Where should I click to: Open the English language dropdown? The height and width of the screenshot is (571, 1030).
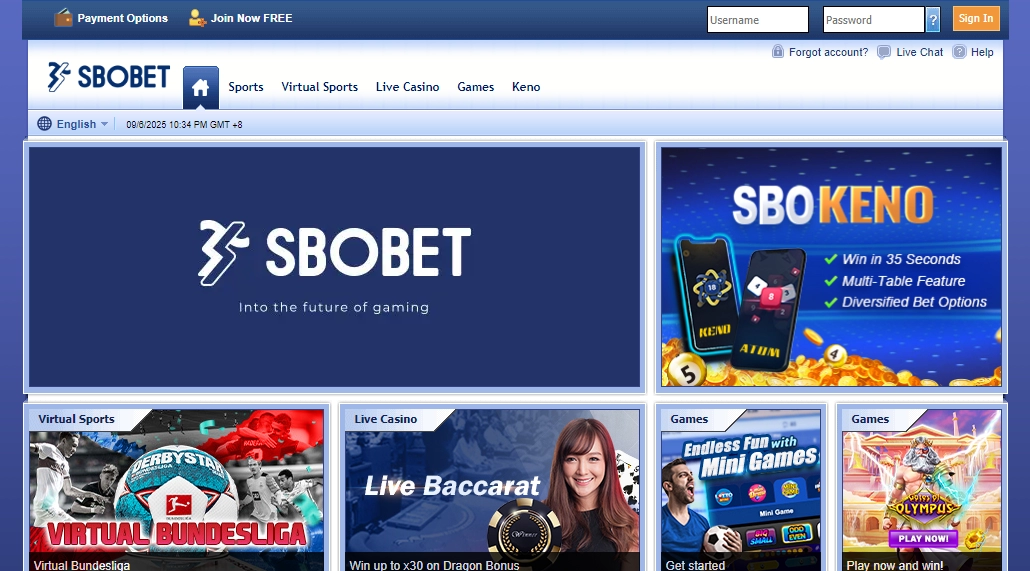coord(82,124)
